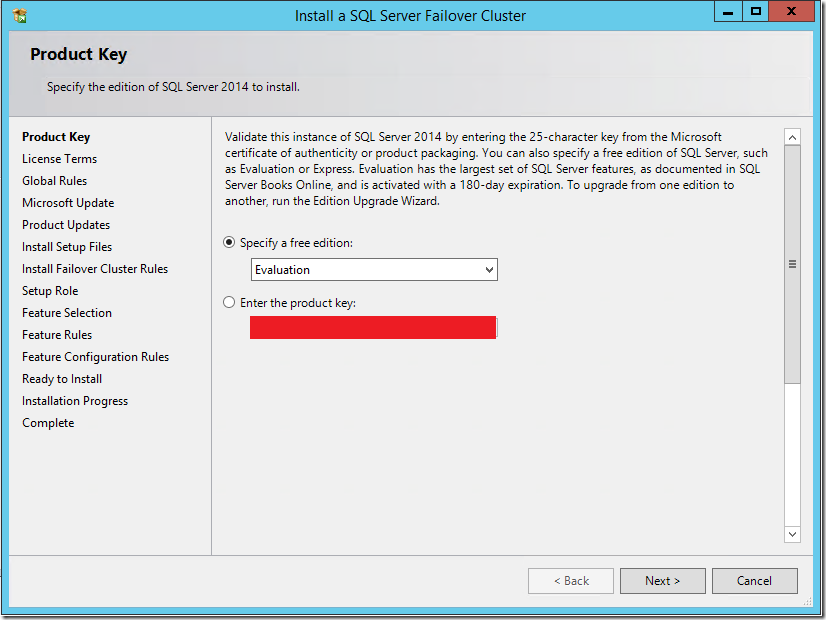
Task: Select the "Specify a free edition" radio button
Action: [x=229, y=243]
